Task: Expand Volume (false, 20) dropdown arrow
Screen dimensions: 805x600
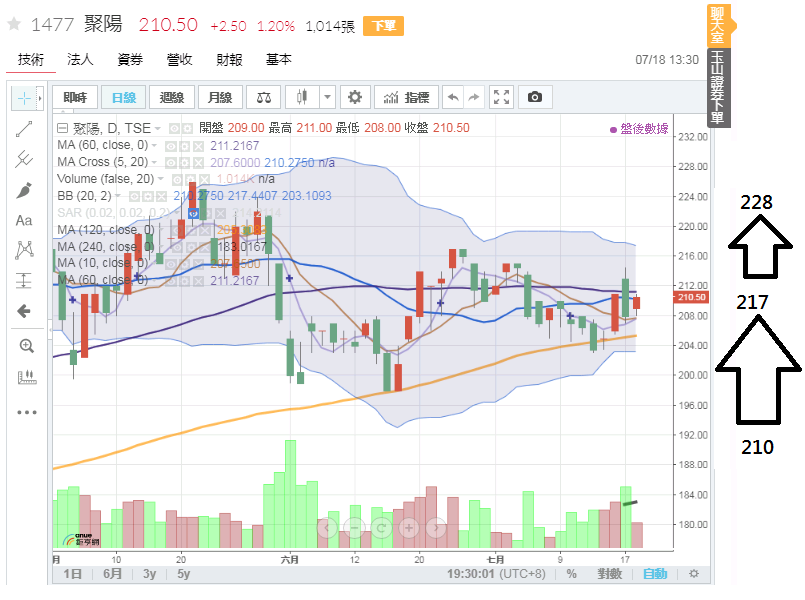Action: (x=161, y=179)
